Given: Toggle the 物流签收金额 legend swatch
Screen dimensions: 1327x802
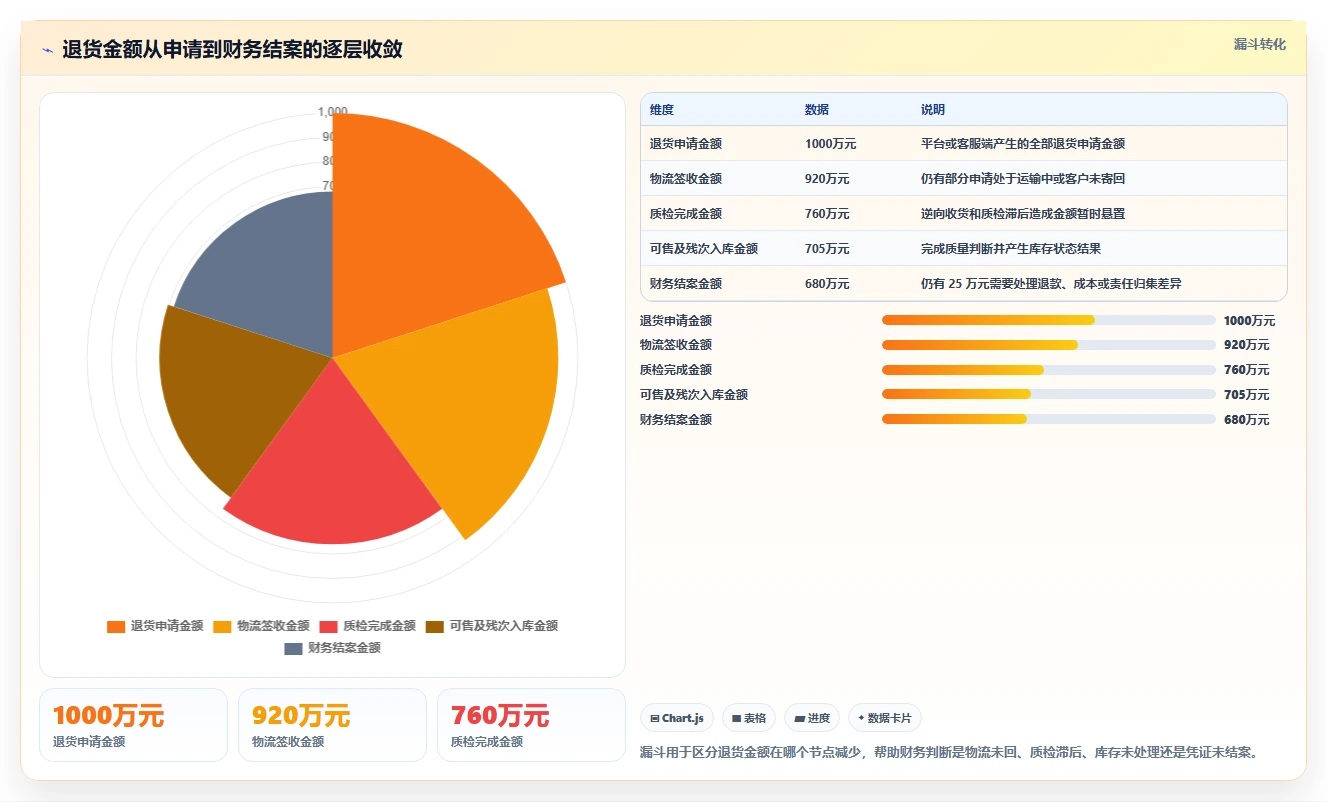Looking at the screenshot, I should coord(222,626).
